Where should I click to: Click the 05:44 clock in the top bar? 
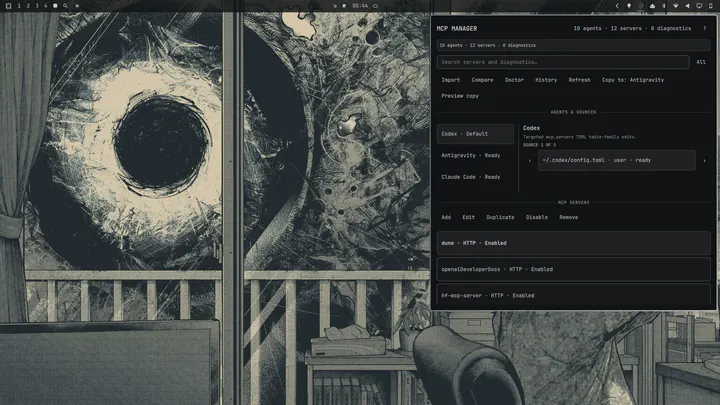360,6
